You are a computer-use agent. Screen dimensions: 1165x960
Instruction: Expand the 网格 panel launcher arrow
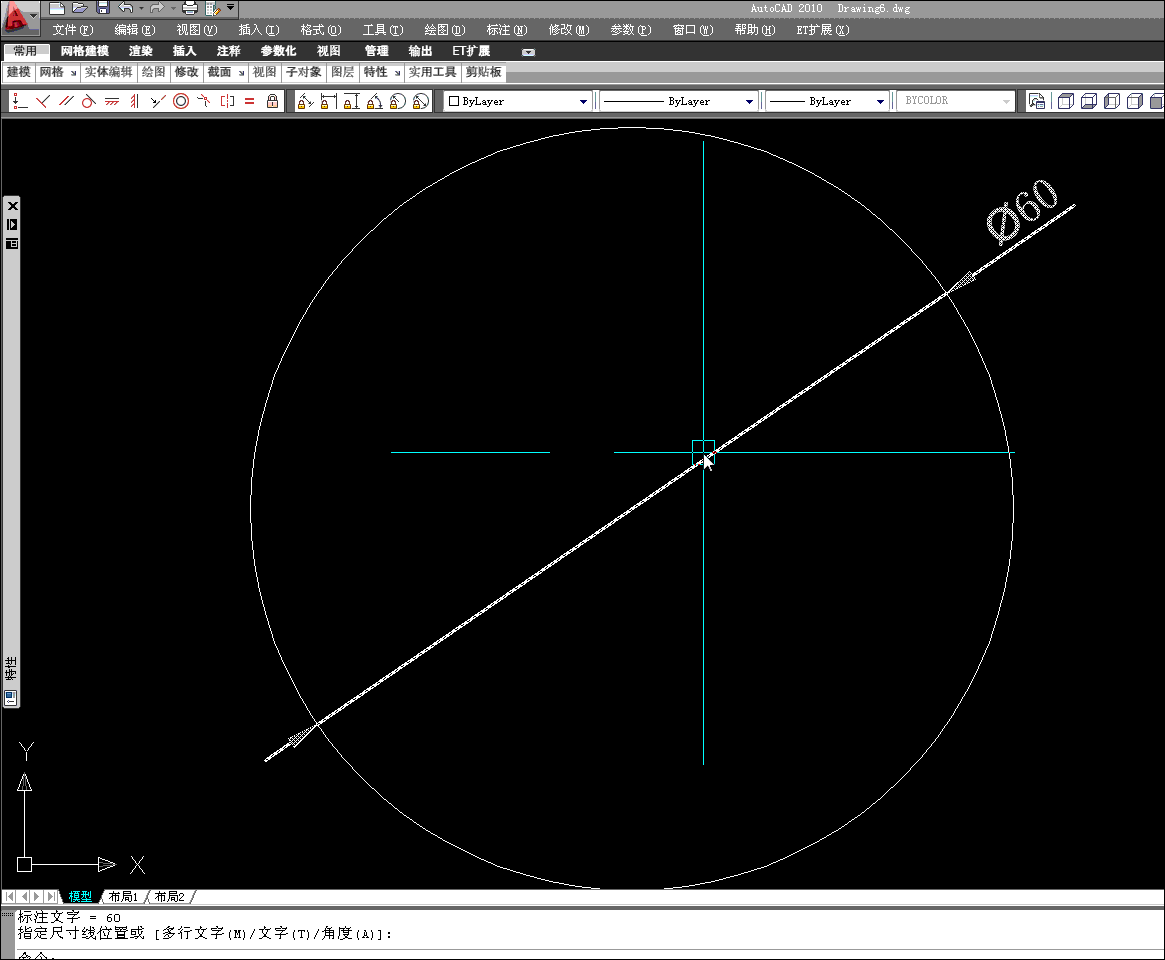pos(74,73)
